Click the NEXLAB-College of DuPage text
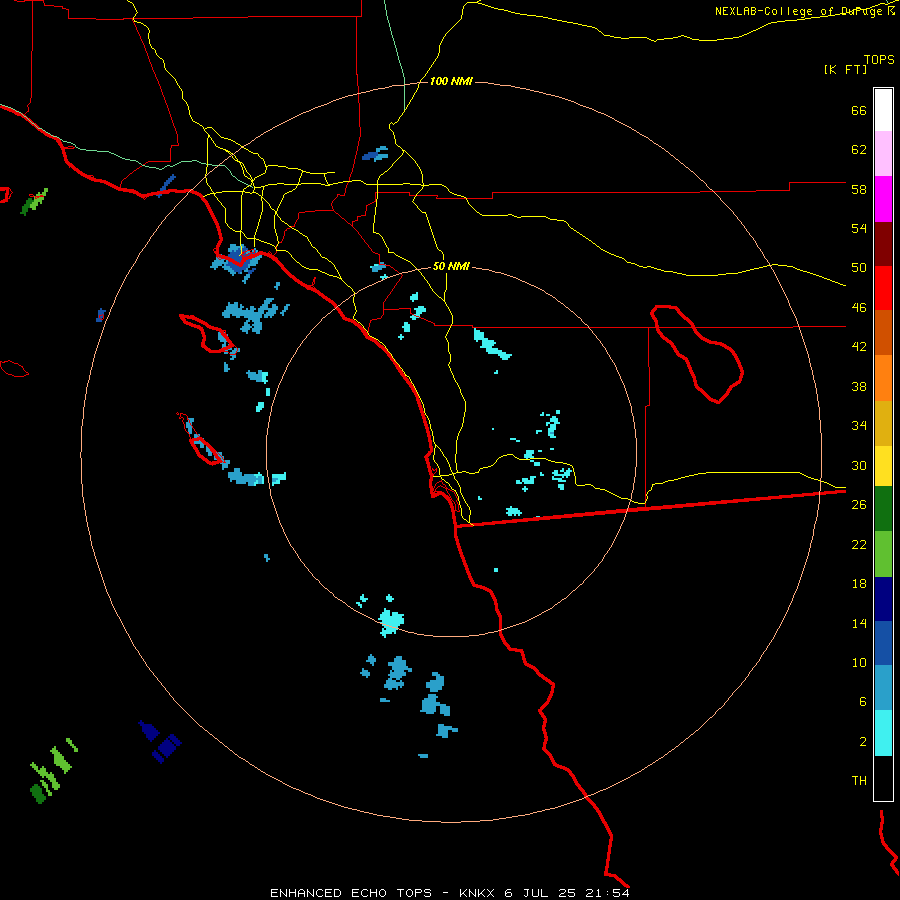Image resolution: width=900 pixels, height=900 pixels. tap(800, 11)
